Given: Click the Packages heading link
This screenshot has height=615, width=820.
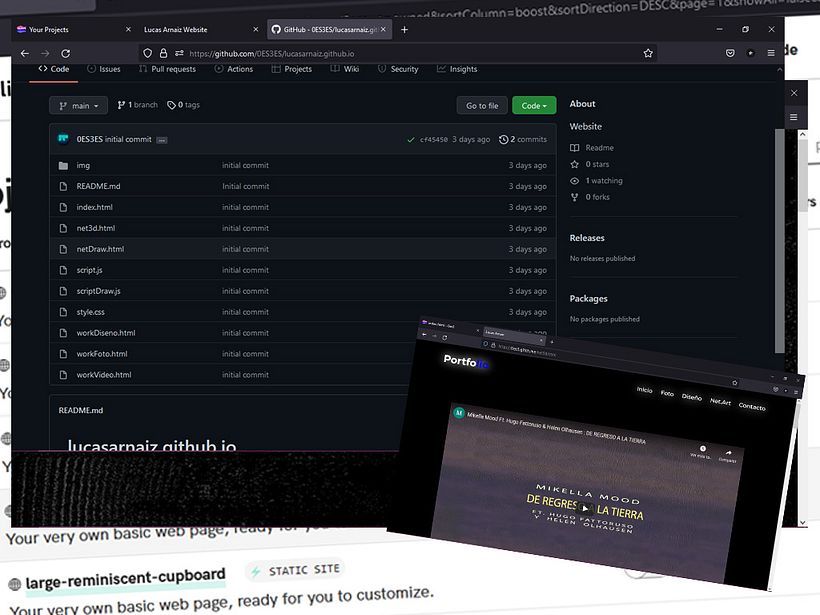Looking at the screenshot, I should coord(588,299).
